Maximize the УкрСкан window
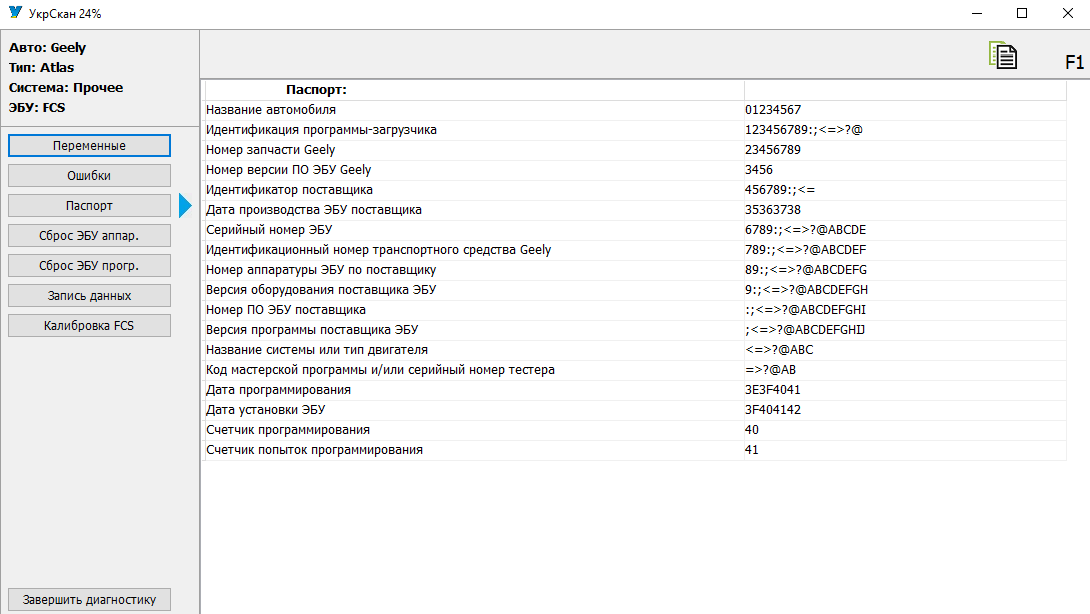 click(1022, 13)
